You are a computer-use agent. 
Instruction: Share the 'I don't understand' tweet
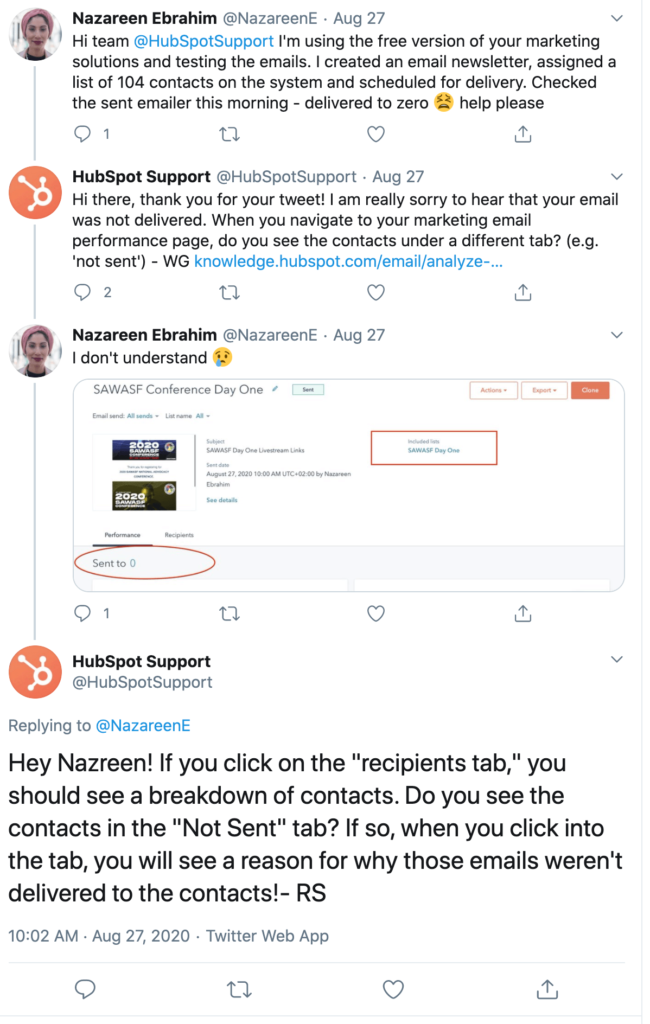point(522,612)
